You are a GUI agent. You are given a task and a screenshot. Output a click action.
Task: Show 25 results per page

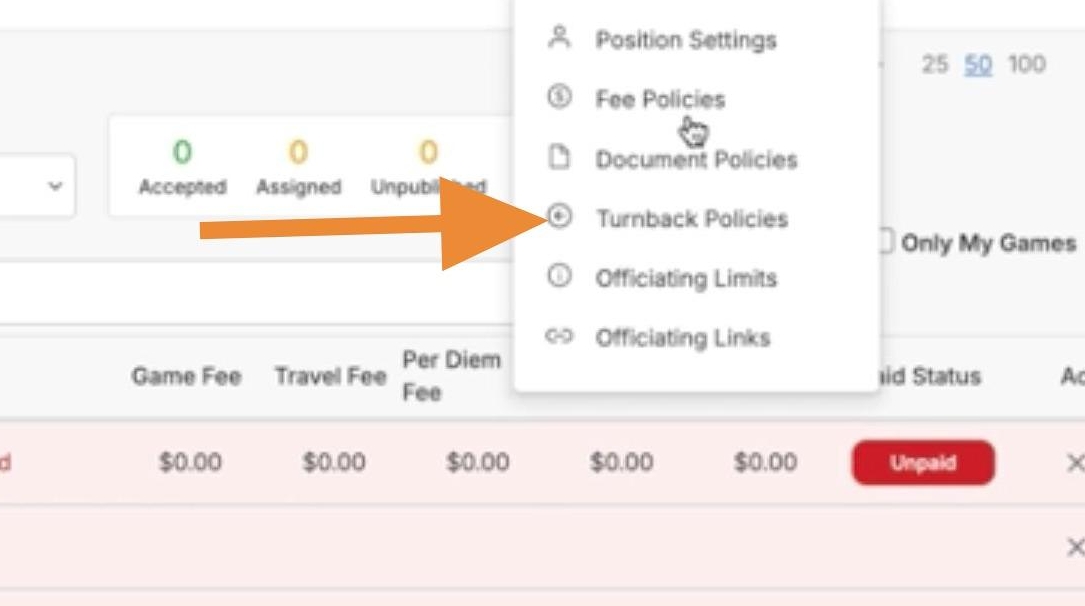coord(934,65)
